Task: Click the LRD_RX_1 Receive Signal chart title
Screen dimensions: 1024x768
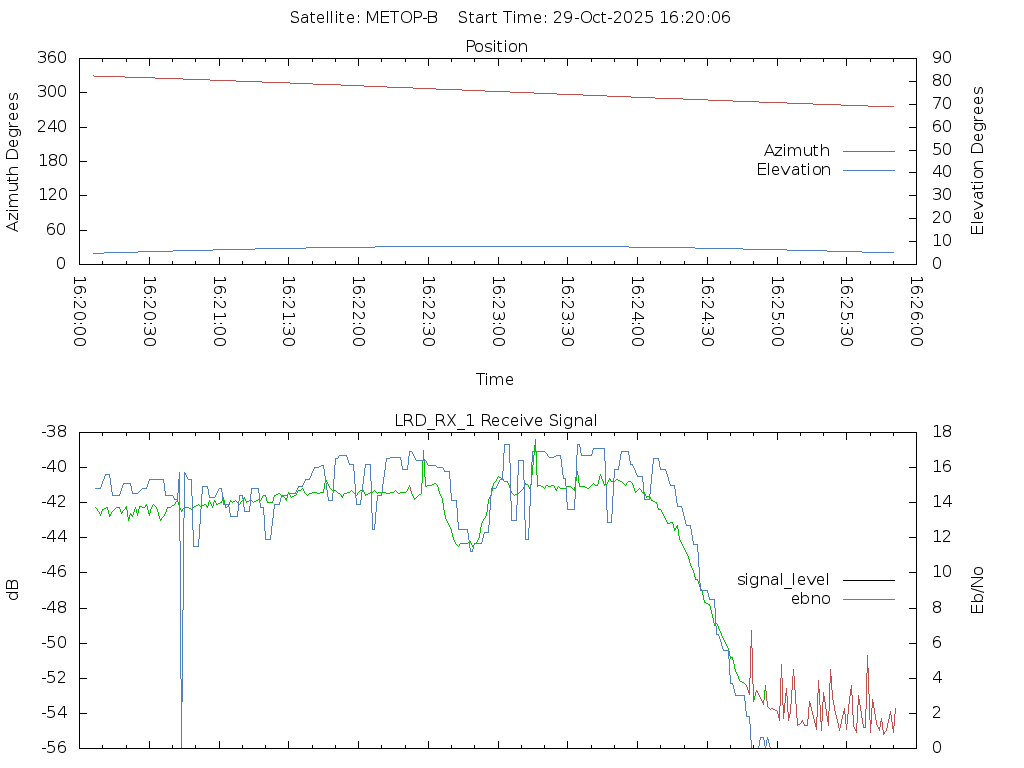Action: pyautogui.click(x=496, y=420)
